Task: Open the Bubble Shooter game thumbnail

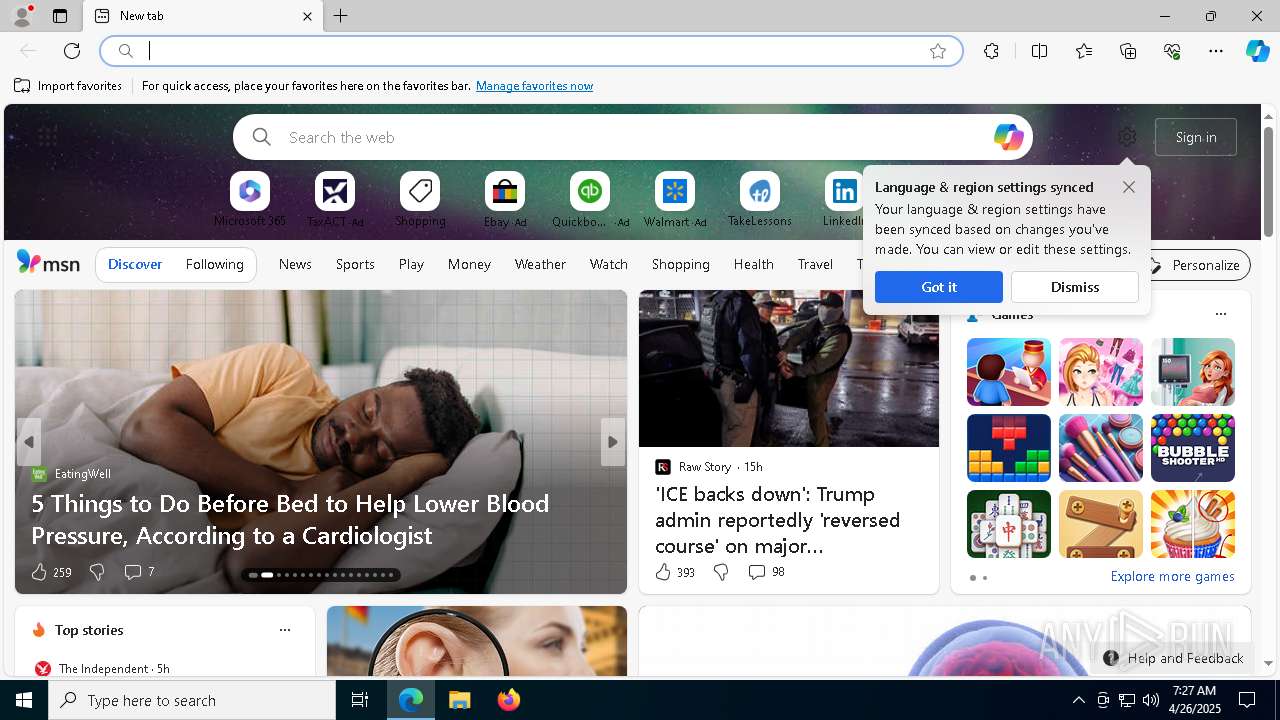Action: click(x=1193, y=448)
